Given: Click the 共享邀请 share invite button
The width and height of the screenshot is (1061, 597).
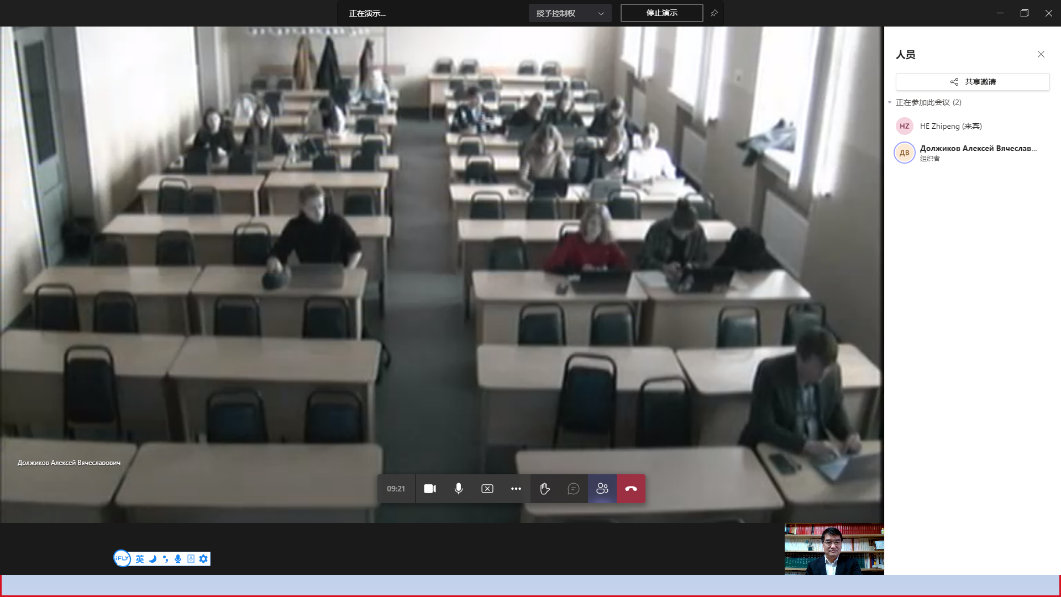Looking at the screenshot, I should pos(972,81).
